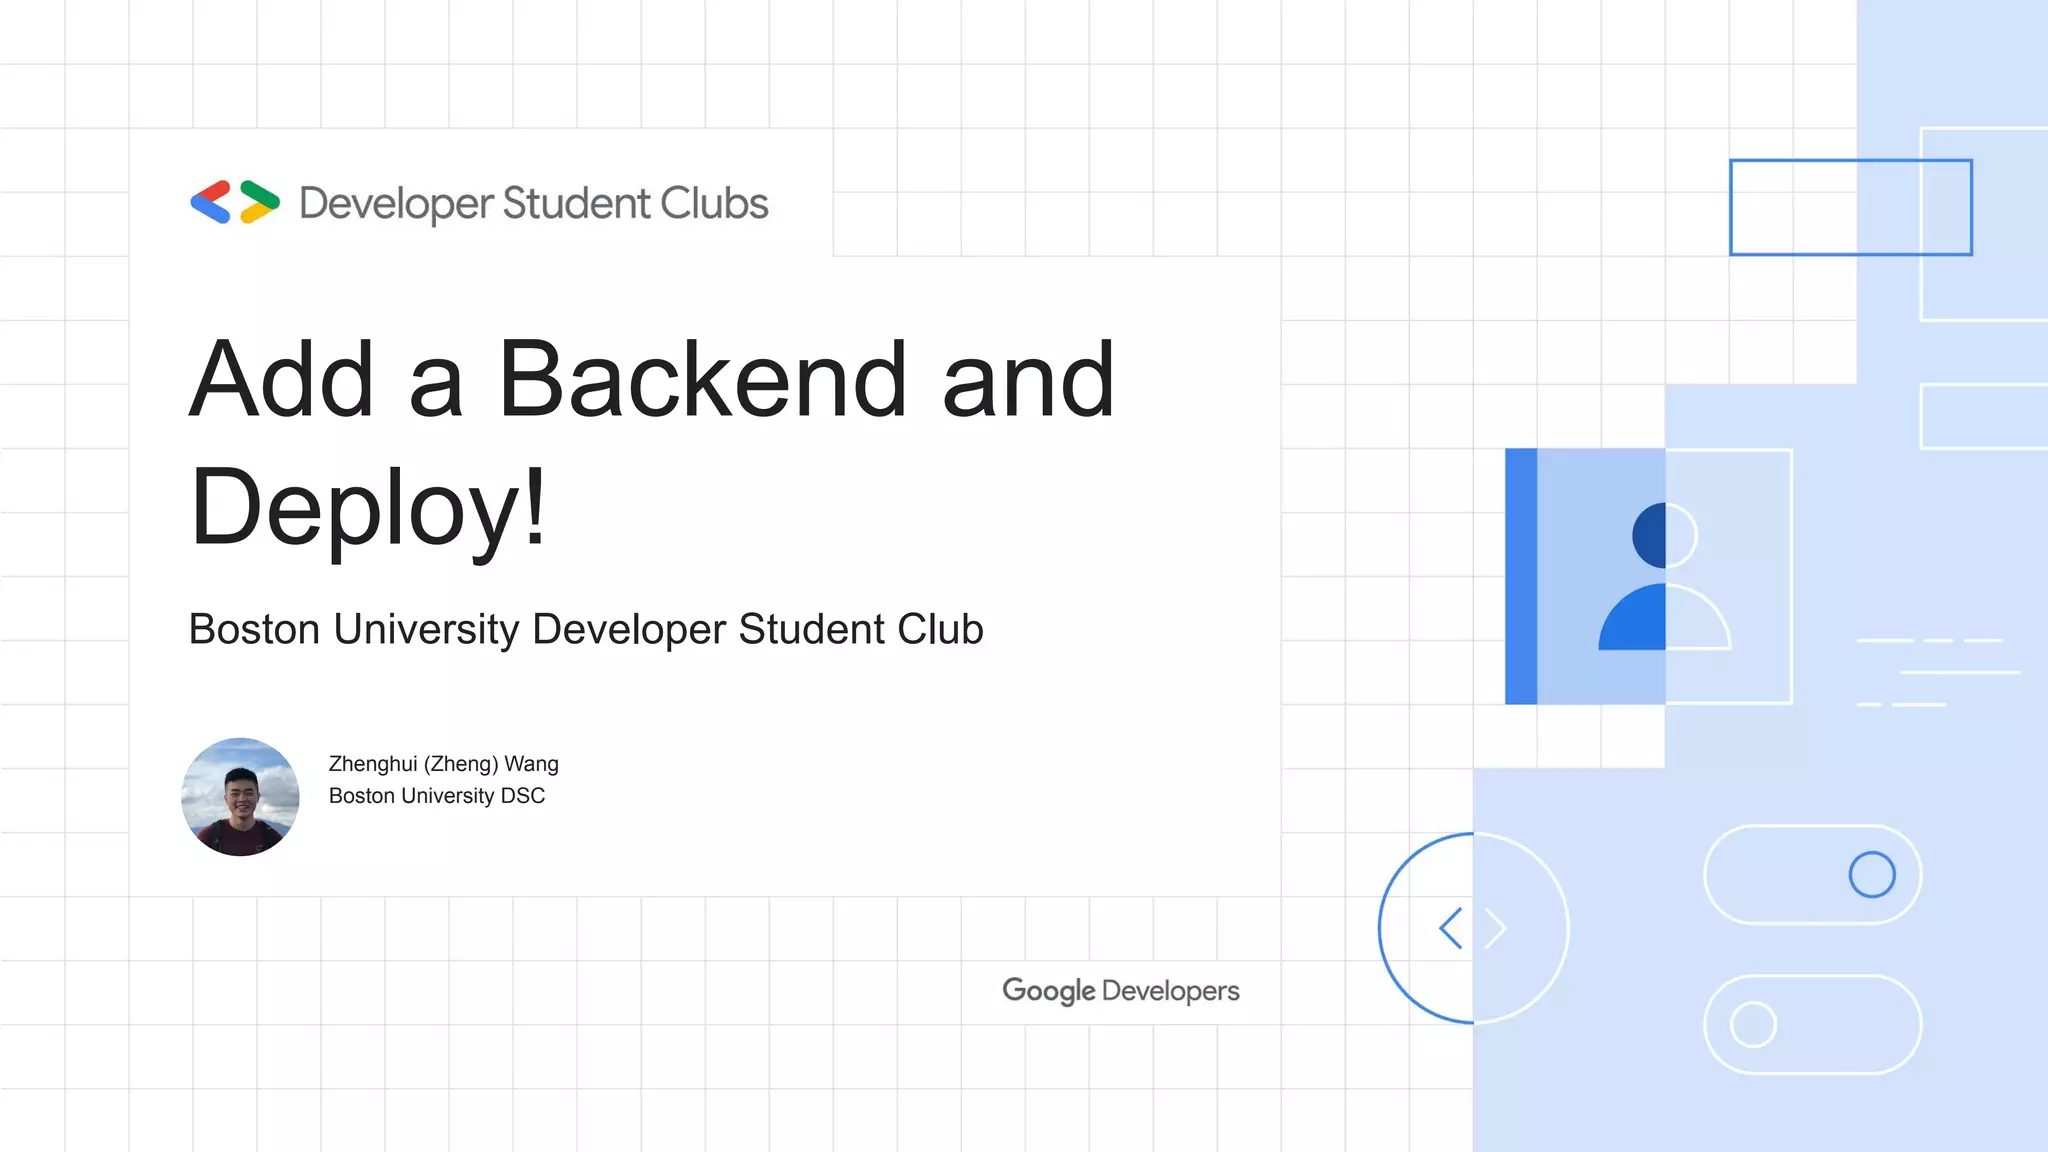
Task: Click the Developer Student Clubs header text
Action: [533, 203]
